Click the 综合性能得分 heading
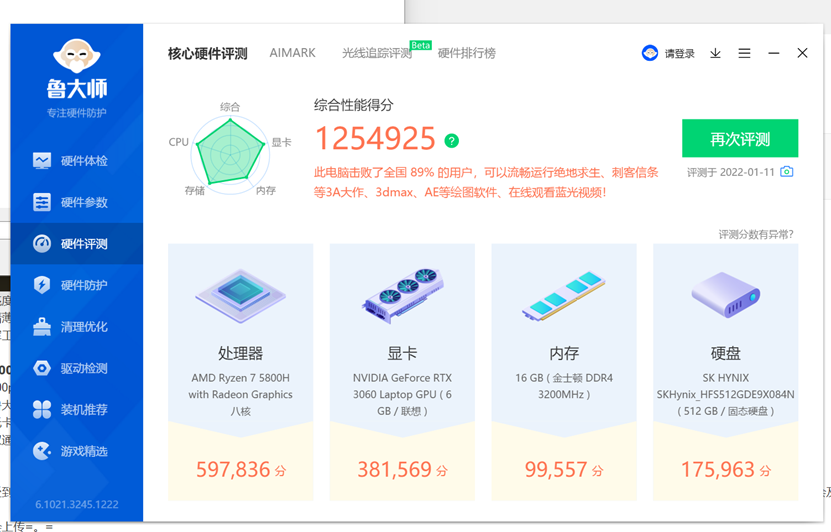 (353, 105)
